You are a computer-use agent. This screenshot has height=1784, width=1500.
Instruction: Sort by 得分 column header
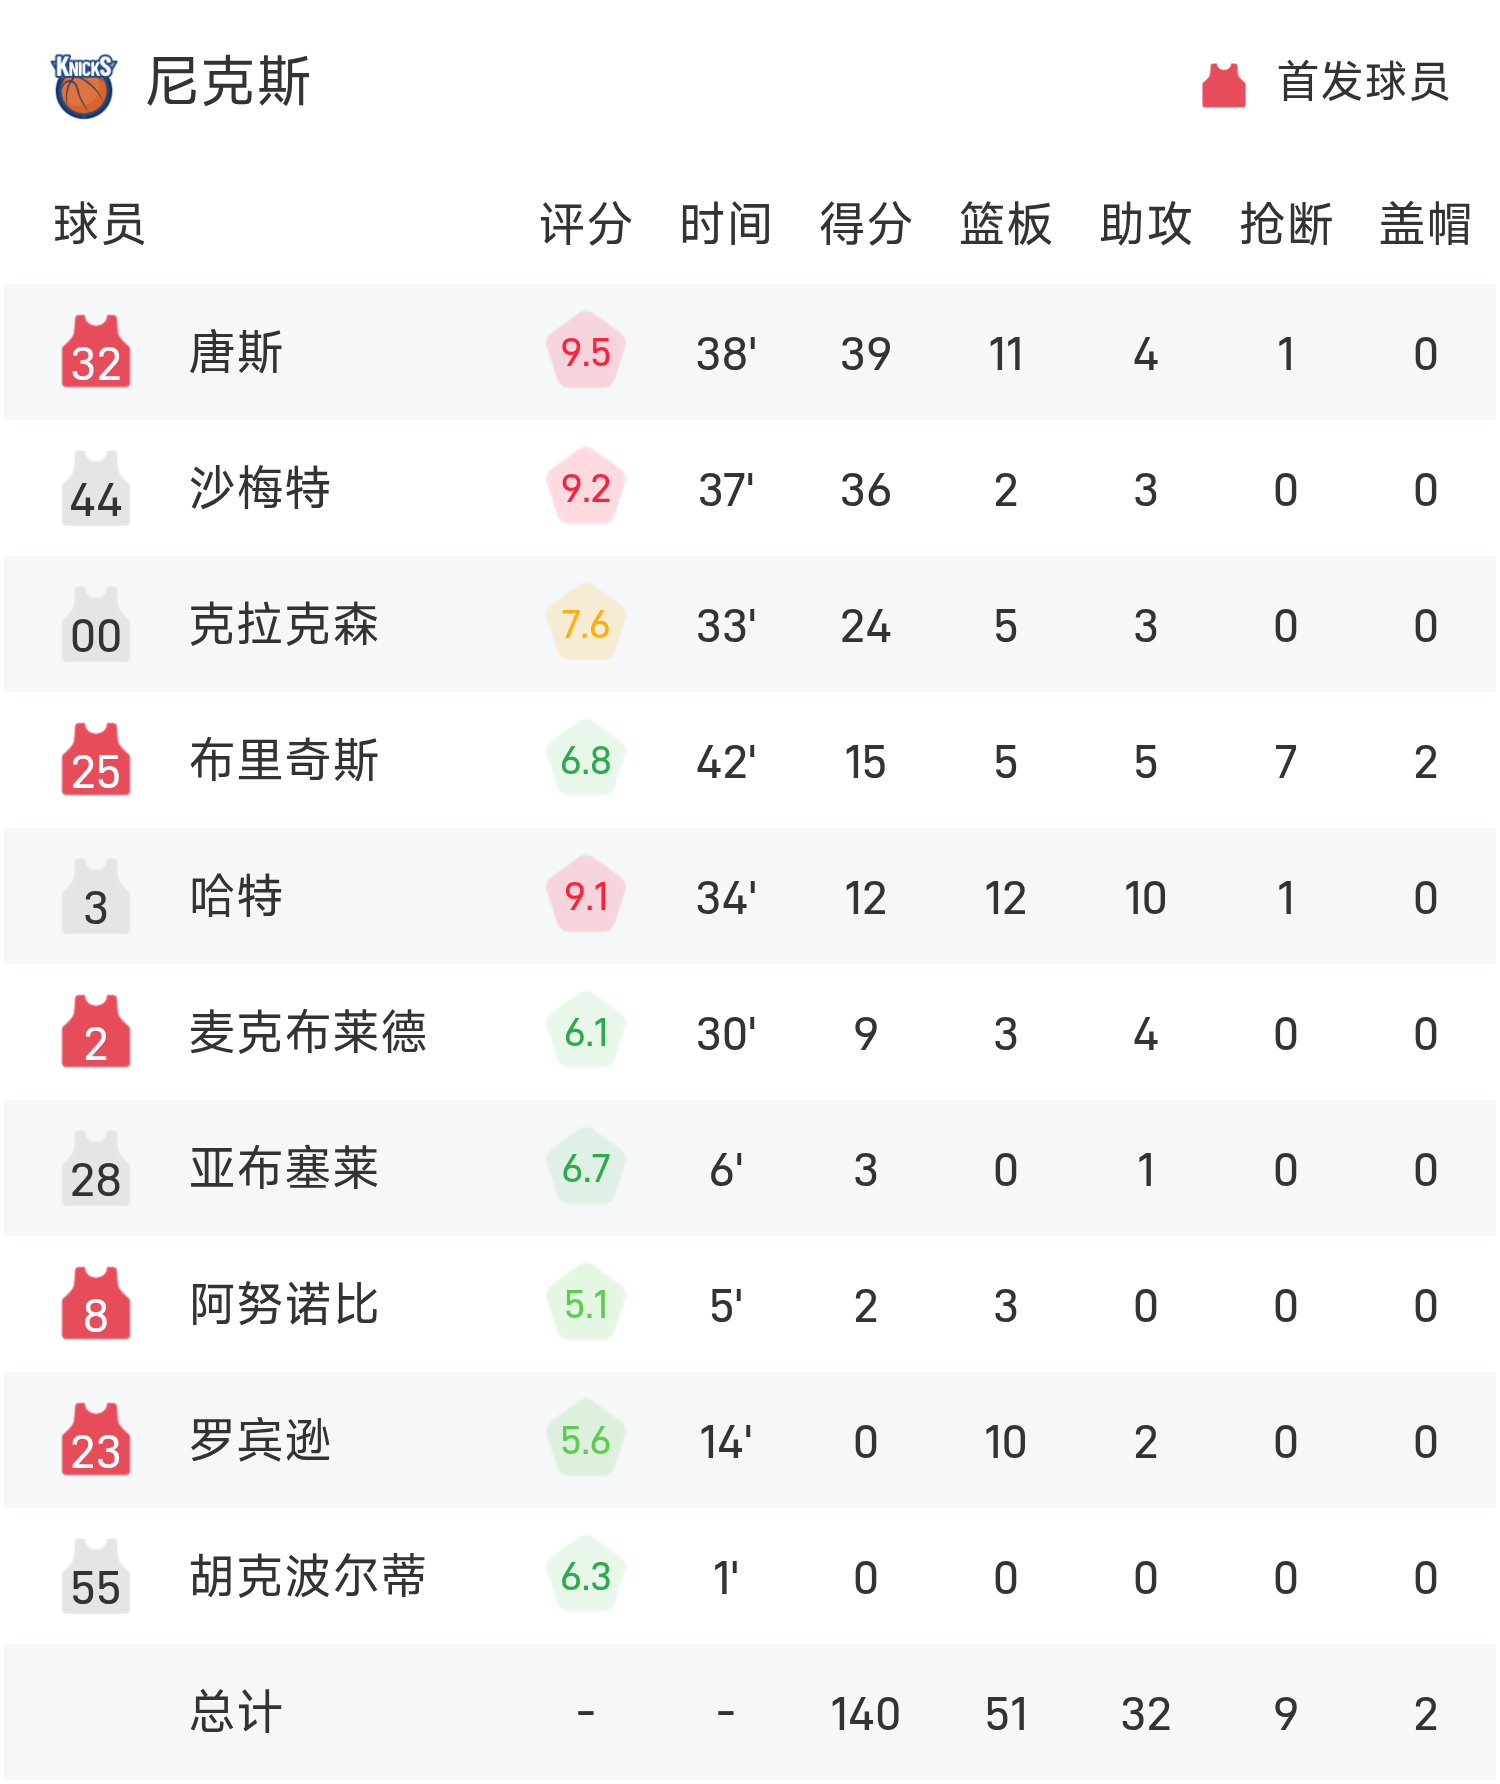click(865, 224)
